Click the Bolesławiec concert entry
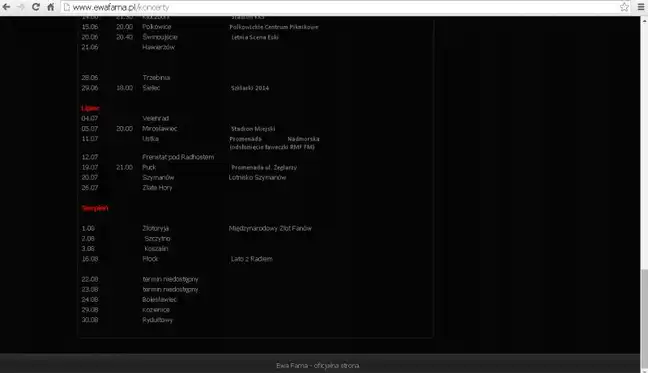Viewport: 648px width, 373px height. (x=159, y=299)
